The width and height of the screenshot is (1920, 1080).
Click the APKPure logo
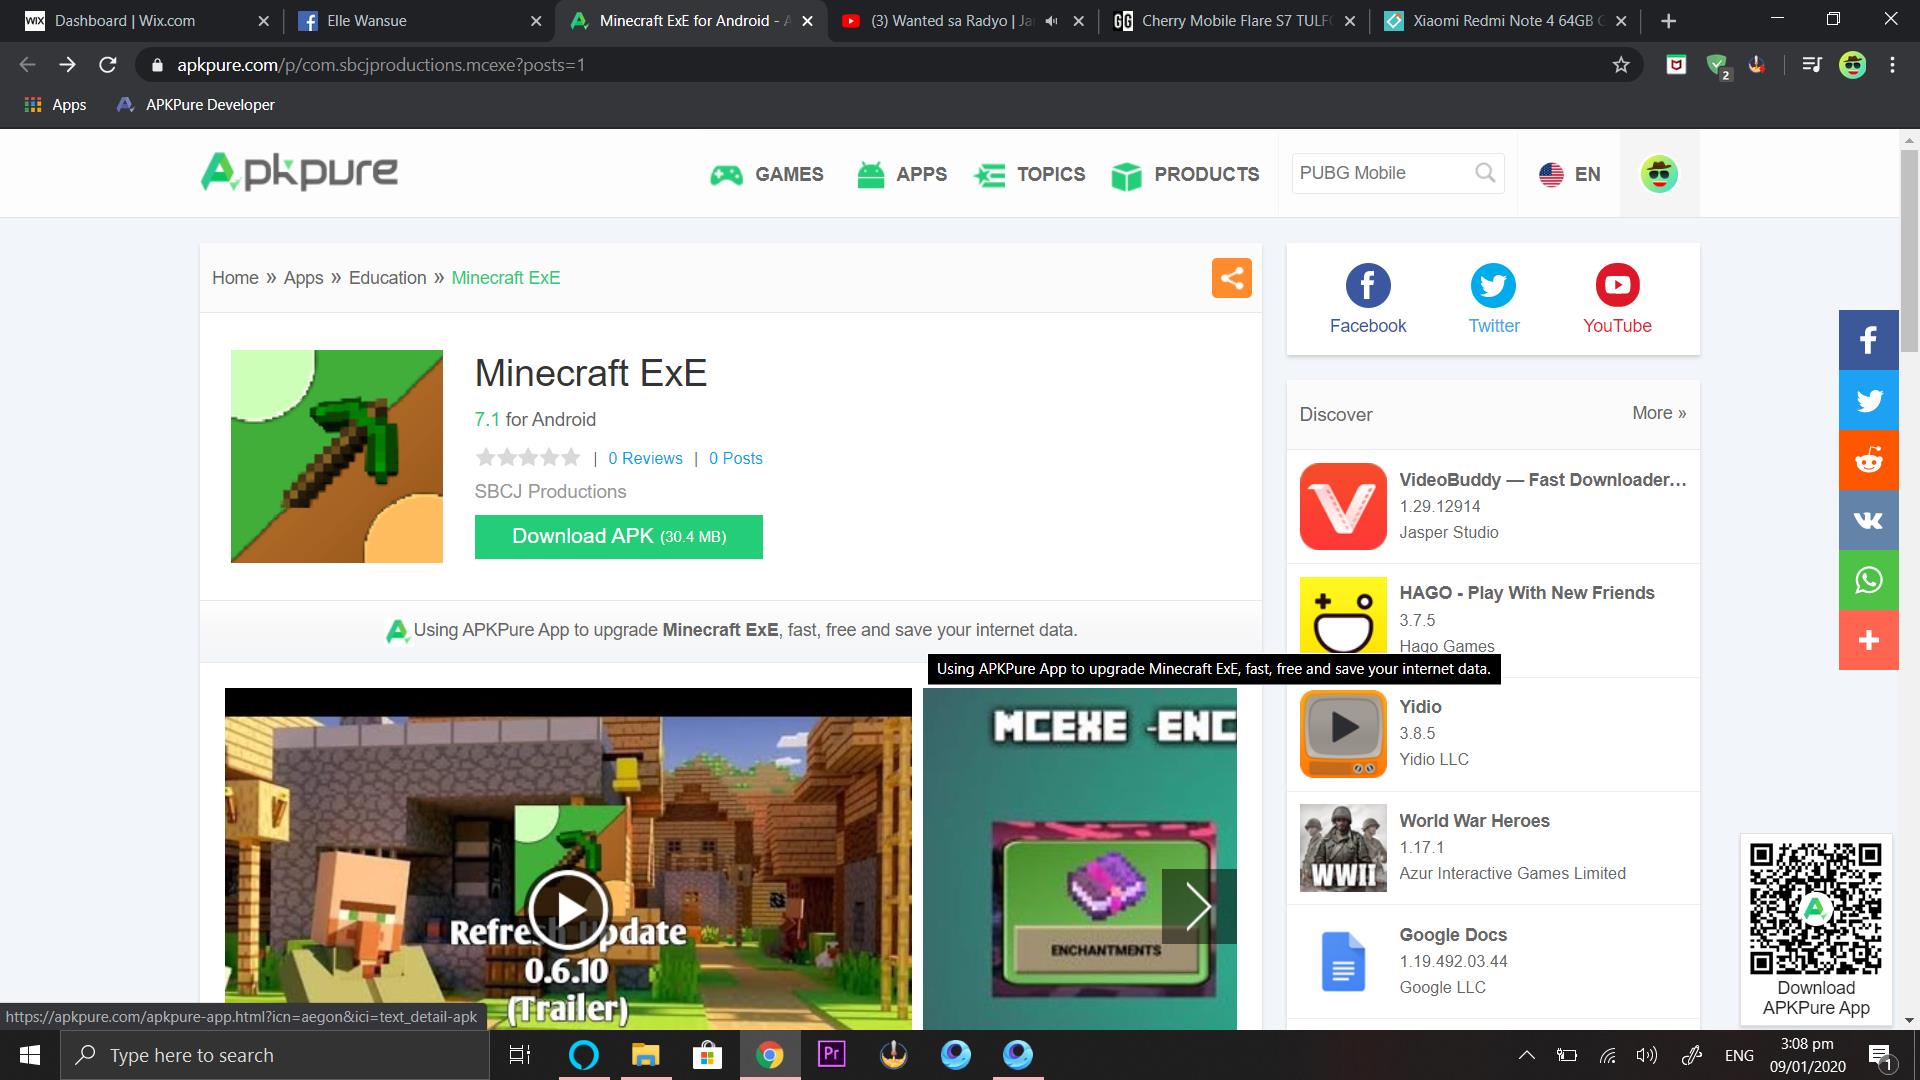click(299, 172)
